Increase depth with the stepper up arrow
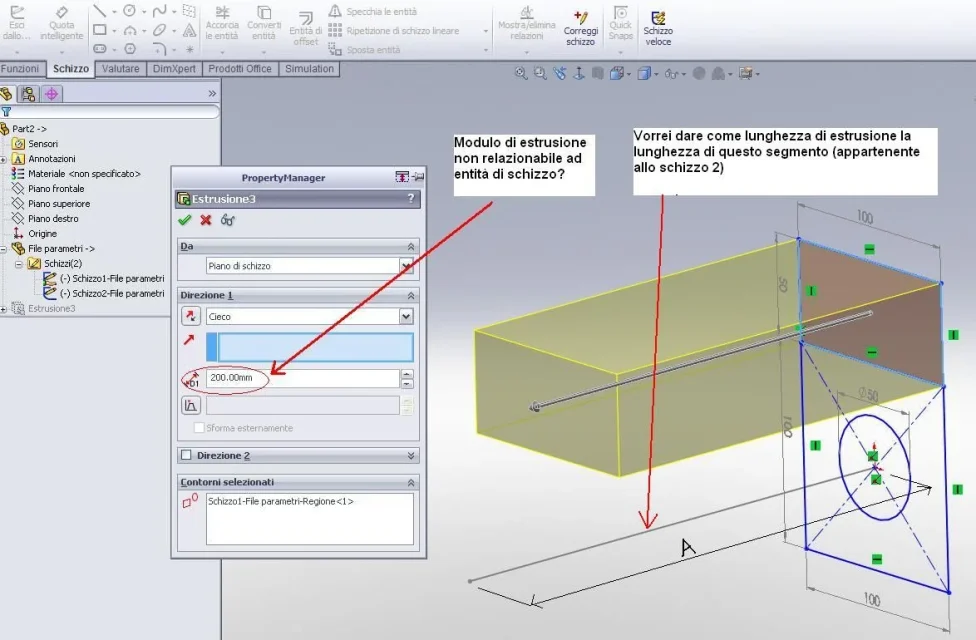976x640 pixels. click(x=407, y=374)
